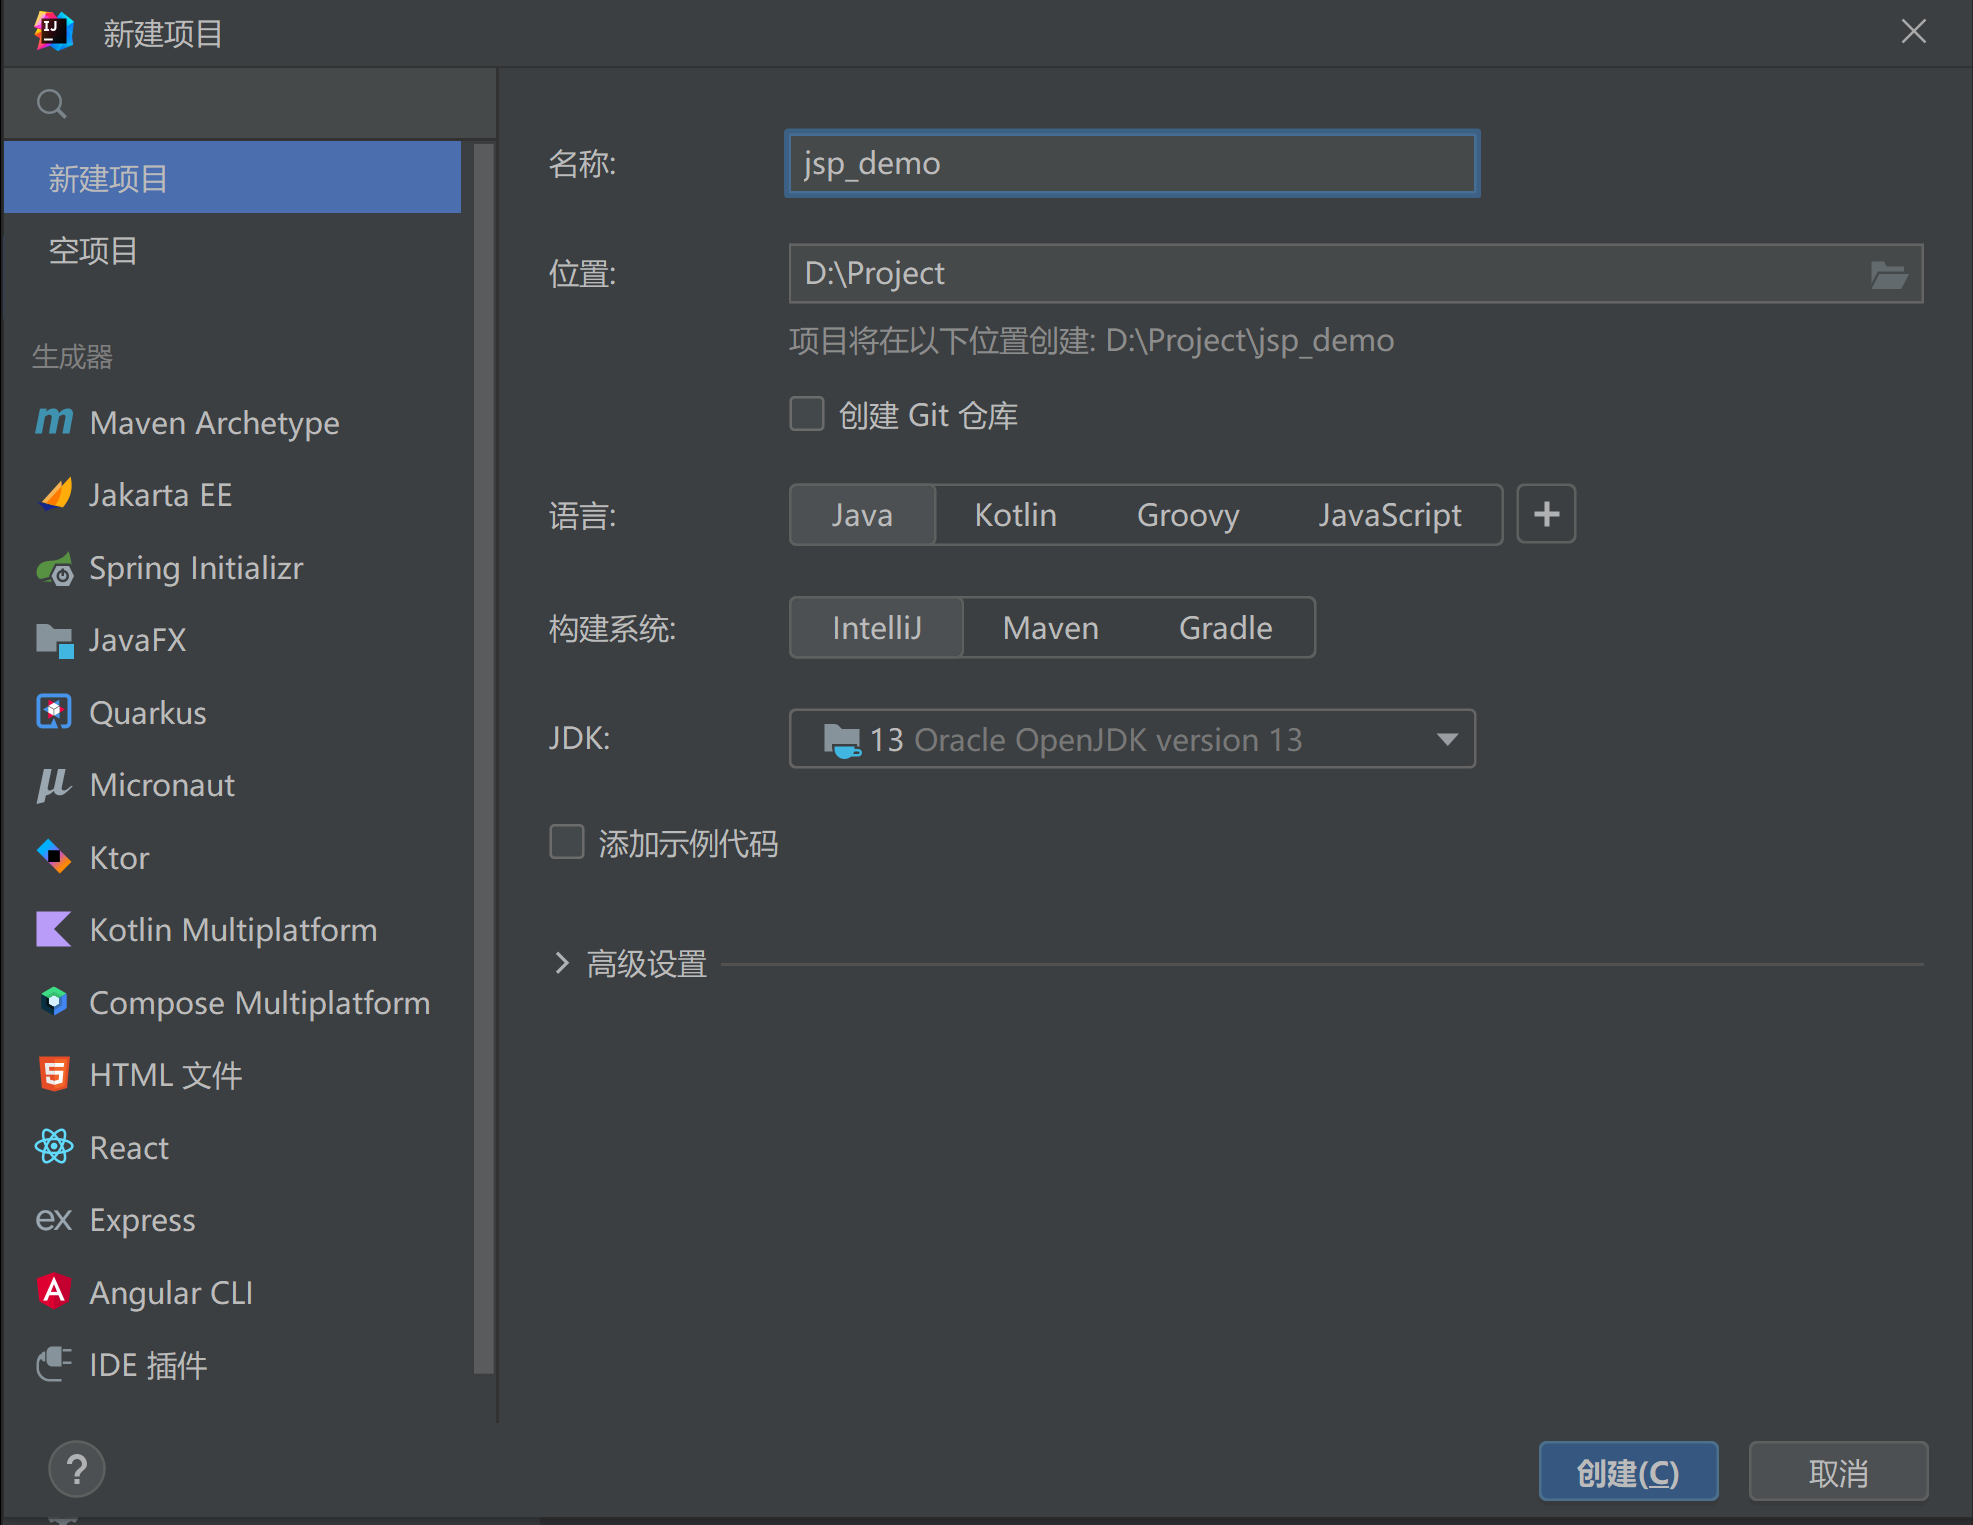This screenshot has width=1973, height=1525.
Task: Check the 添加示例代码 option
Action: click(566, 842)
